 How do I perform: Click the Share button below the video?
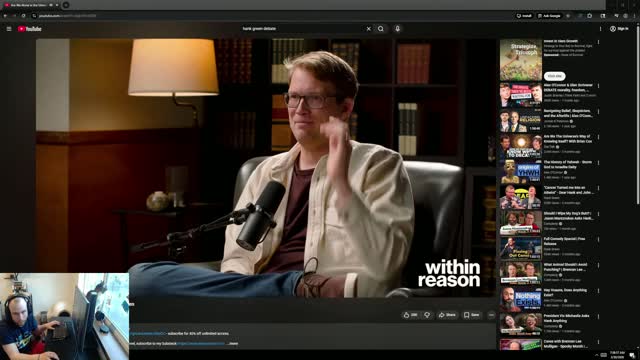pos(447,315)
